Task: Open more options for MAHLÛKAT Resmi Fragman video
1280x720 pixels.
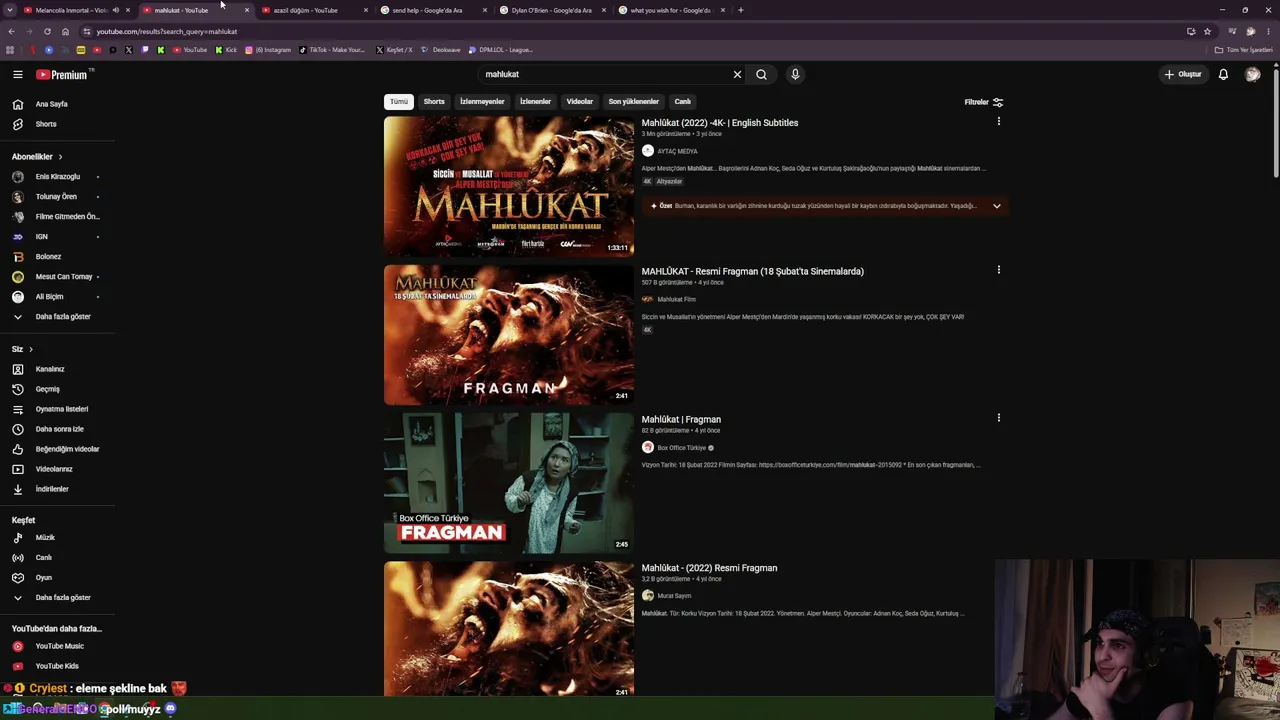Action: 998,270
